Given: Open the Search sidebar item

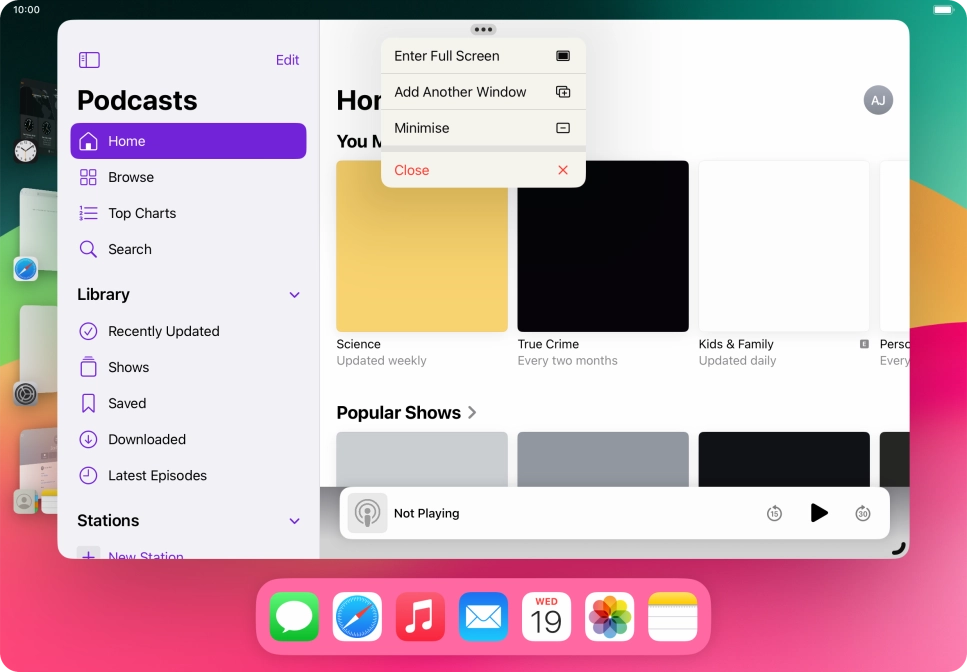Looking at the screenshot, I should coord(130,249).
